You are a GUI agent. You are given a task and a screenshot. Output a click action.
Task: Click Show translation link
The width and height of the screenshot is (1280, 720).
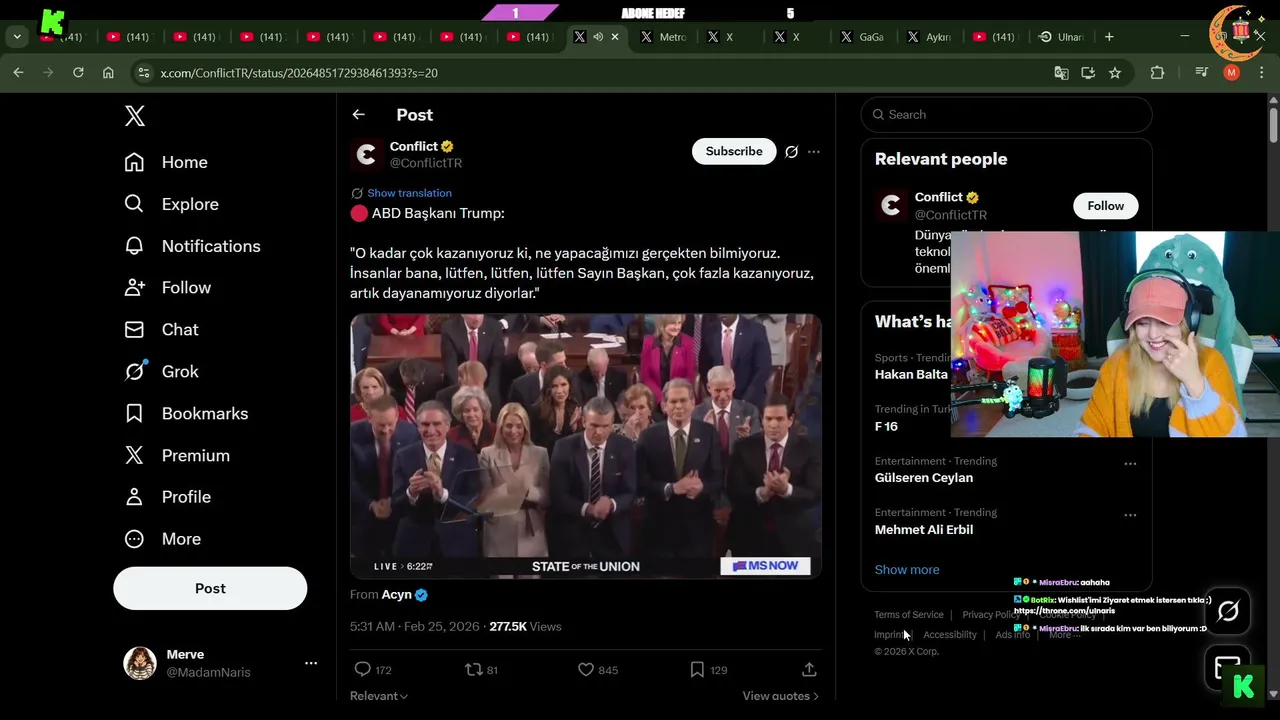tap(409, 193)
